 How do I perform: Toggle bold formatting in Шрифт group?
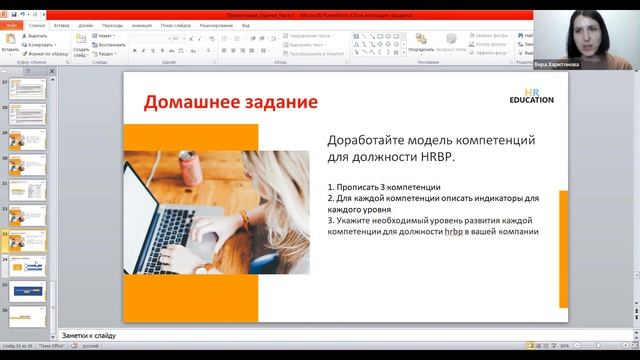click(x=134, y=51)
